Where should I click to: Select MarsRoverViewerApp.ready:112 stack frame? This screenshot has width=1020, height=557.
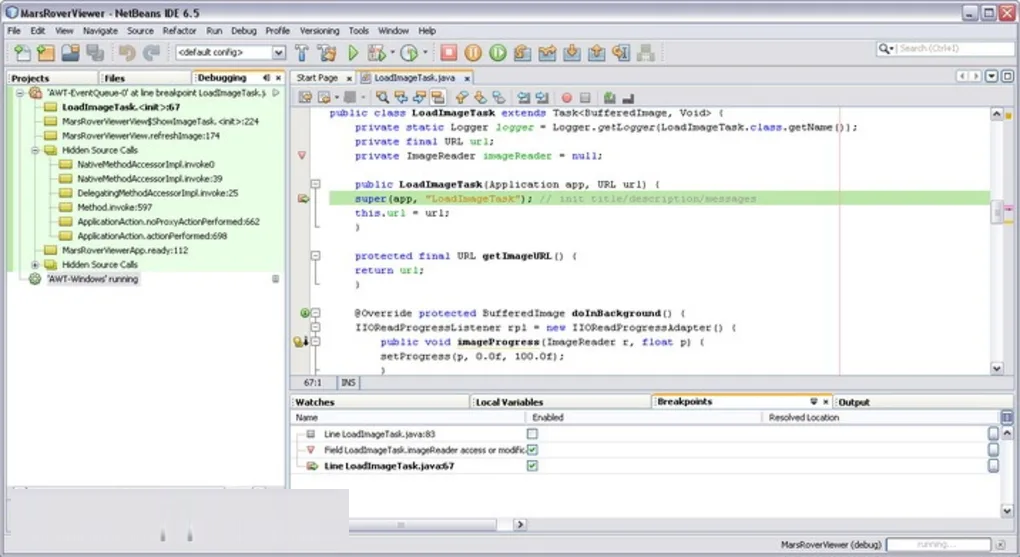click(x=125, y=251)
